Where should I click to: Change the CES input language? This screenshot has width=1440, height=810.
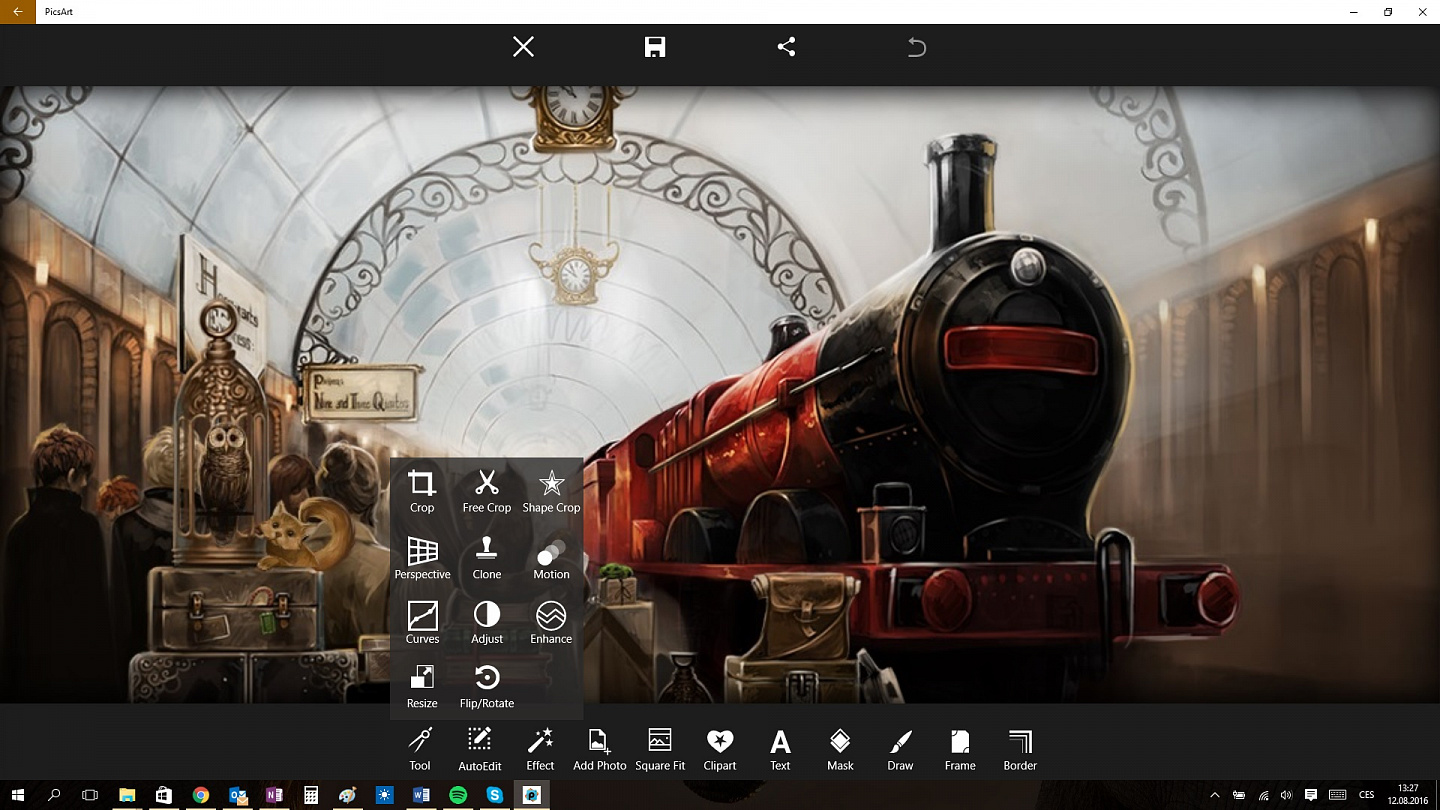[1365, 796]
